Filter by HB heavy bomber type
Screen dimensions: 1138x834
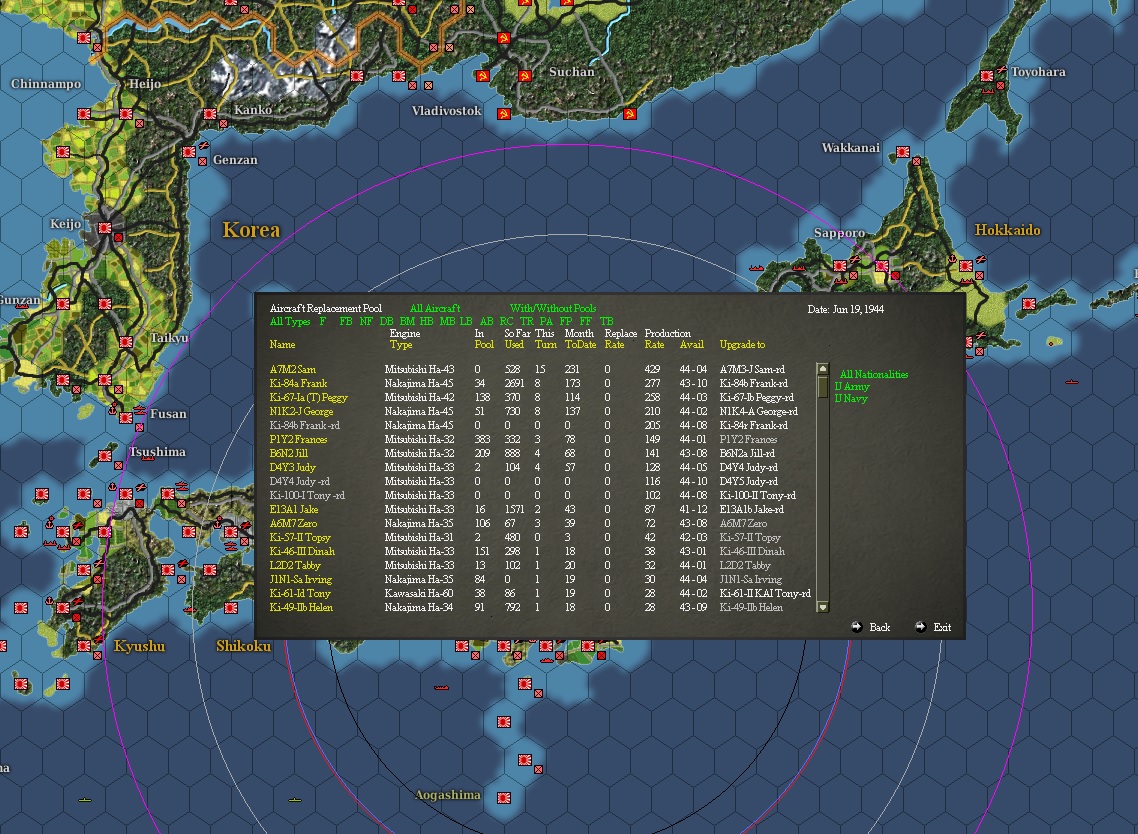[x=426, y=321]
